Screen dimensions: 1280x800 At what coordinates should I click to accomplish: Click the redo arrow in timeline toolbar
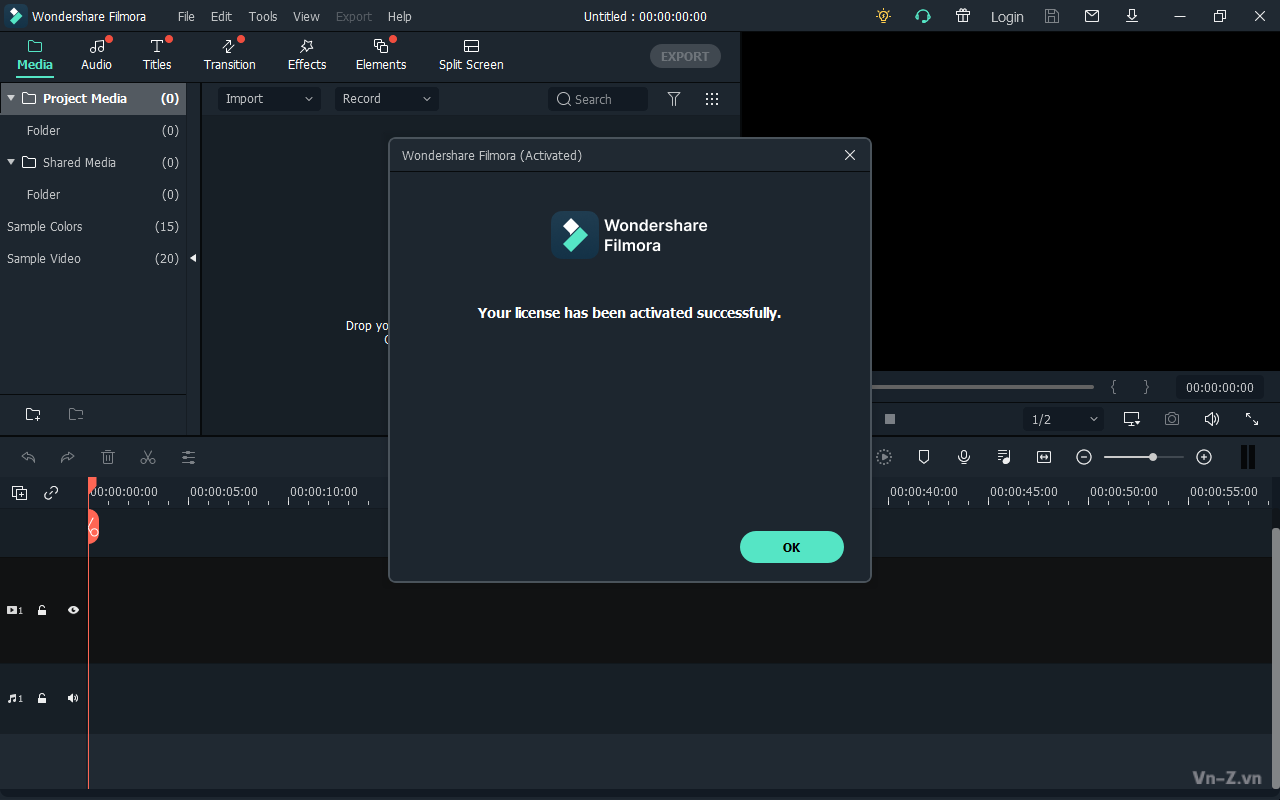pos(68,457)
